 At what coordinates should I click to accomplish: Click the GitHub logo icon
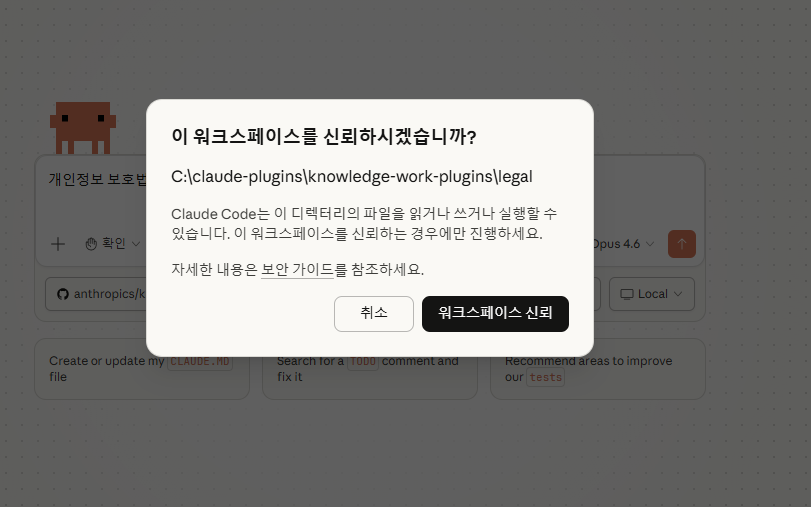63,294
